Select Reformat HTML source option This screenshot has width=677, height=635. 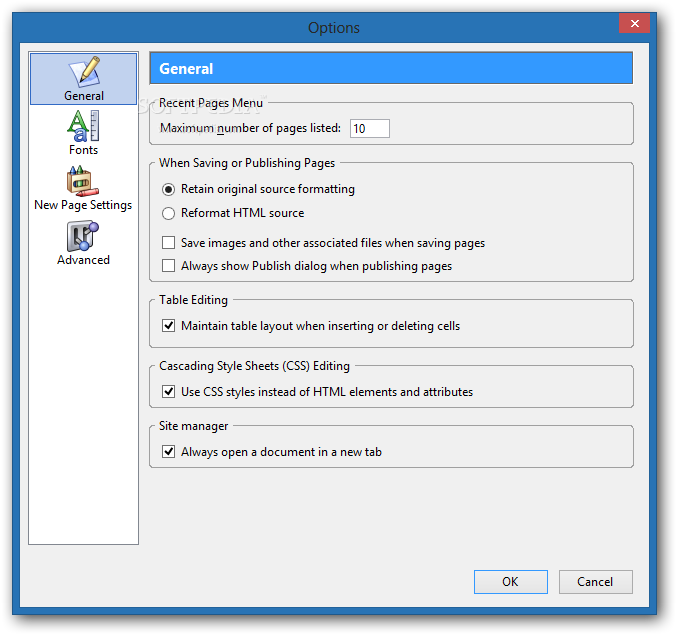168,213
